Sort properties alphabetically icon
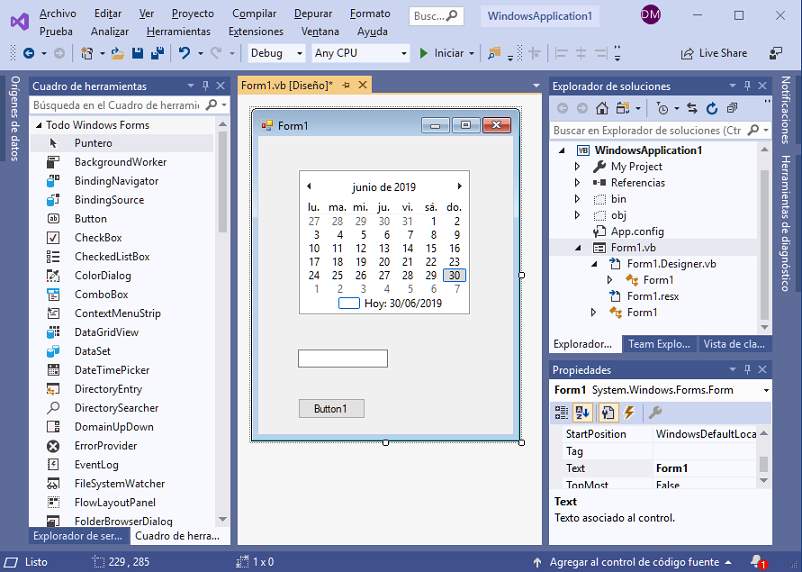The image size is (802, 572). (583, 412)
